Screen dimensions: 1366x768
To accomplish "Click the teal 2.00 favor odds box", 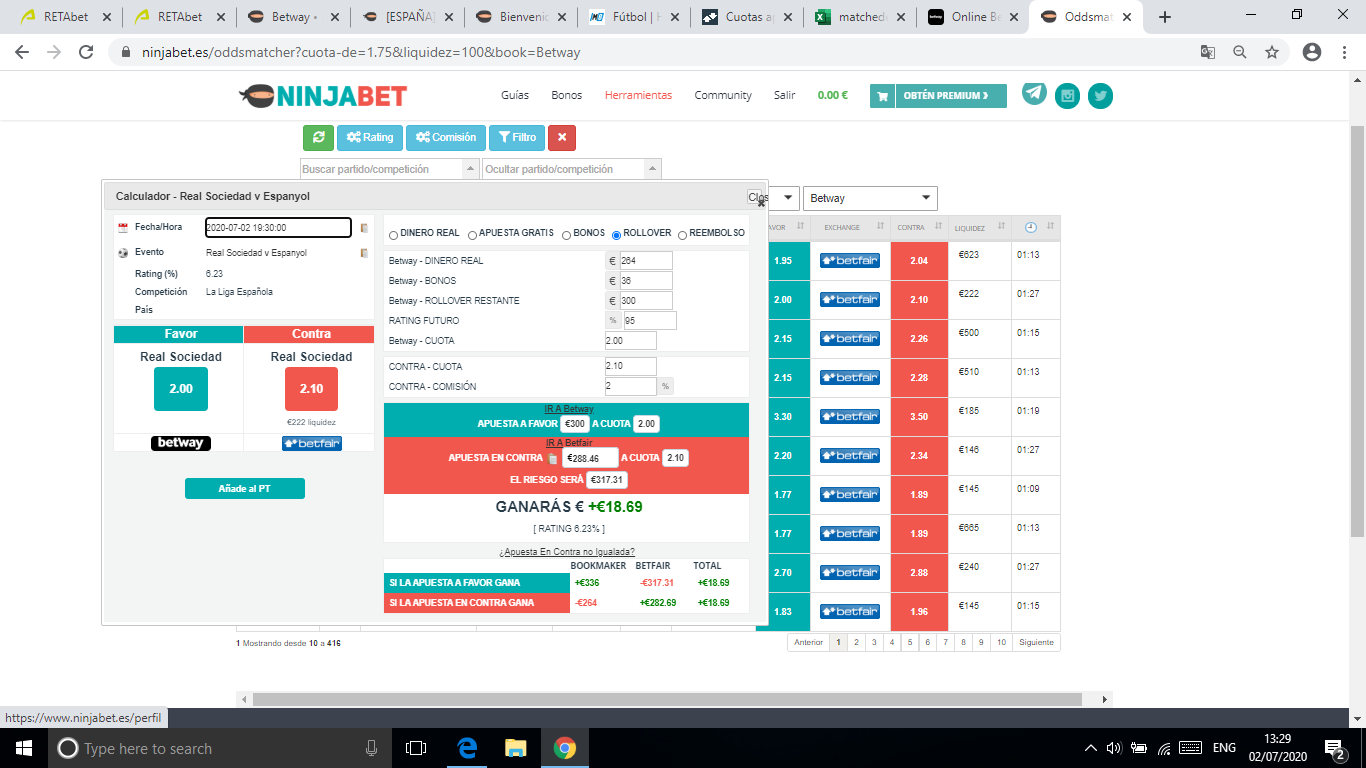I will click(x=181, y=389).
